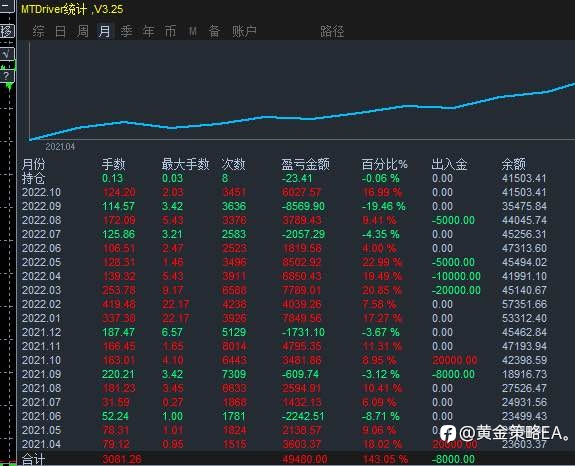Viewport: 575px width, 466px height.
Task: Select the 2022.07 month row label
Action: tap(41, 234)
